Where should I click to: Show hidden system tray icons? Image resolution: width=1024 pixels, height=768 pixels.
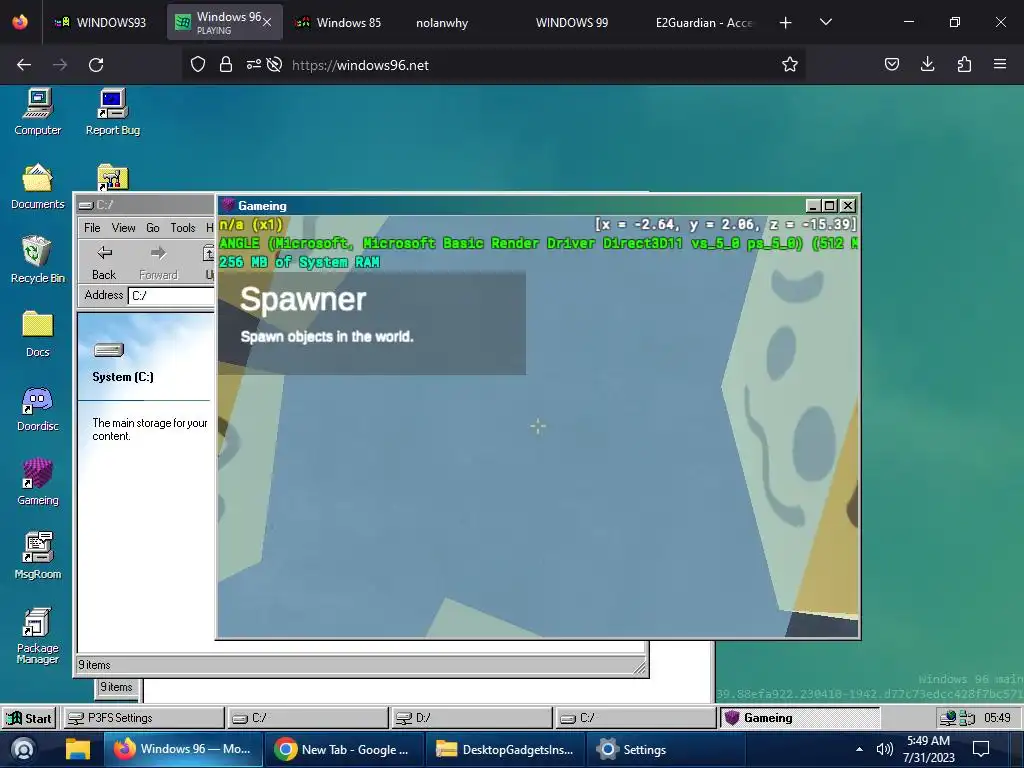point(859,749)
